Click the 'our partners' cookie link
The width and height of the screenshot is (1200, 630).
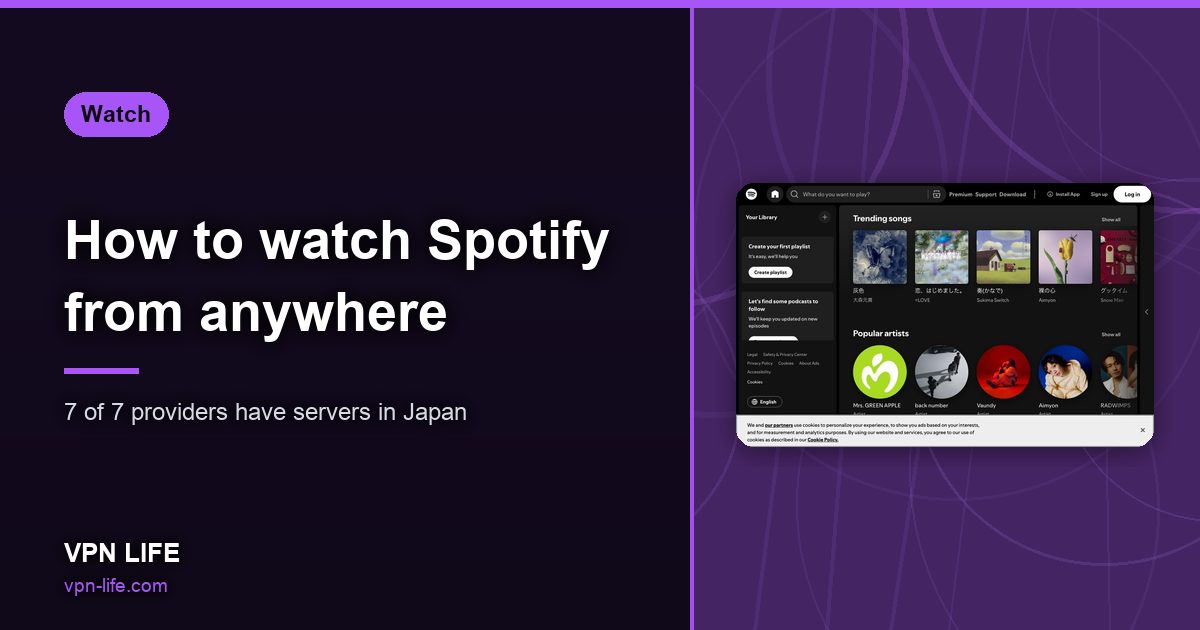[778, 426]
